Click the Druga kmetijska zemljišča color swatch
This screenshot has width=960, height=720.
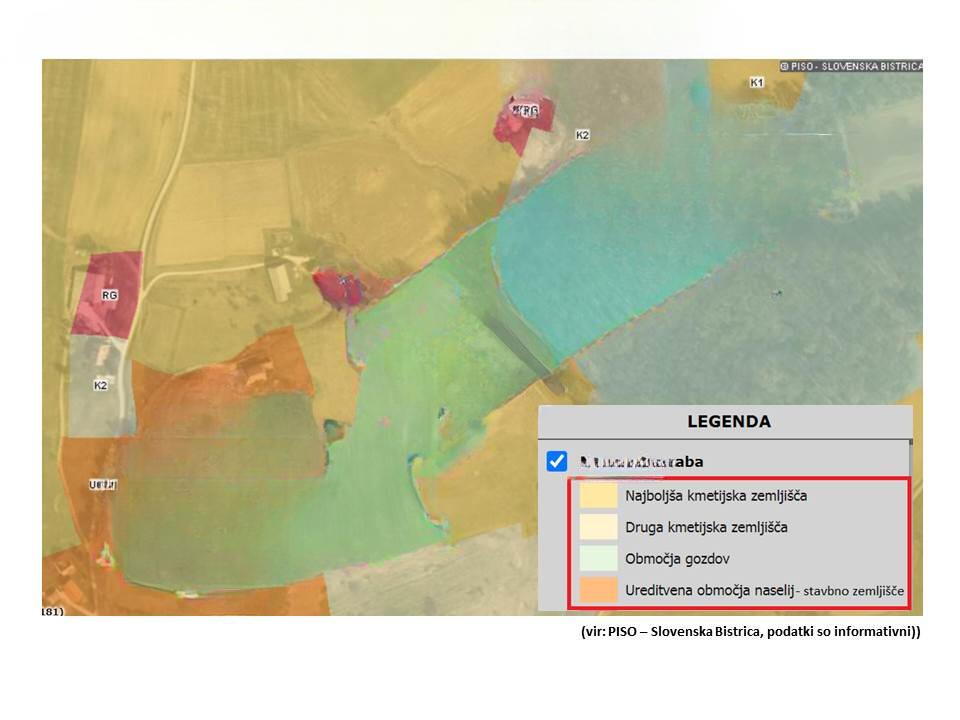pos(598,527)
